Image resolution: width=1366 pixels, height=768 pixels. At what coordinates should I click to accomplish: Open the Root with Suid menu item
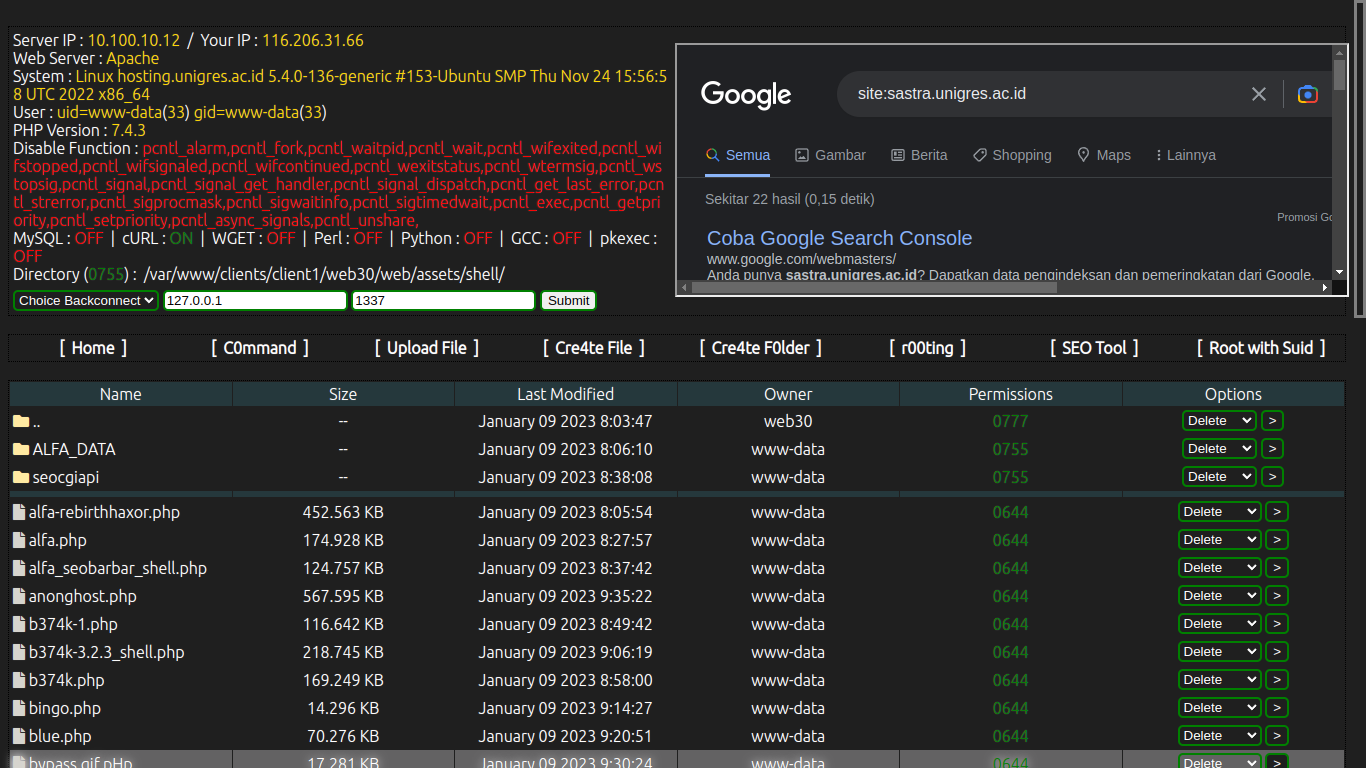[x=1261, y=348]
